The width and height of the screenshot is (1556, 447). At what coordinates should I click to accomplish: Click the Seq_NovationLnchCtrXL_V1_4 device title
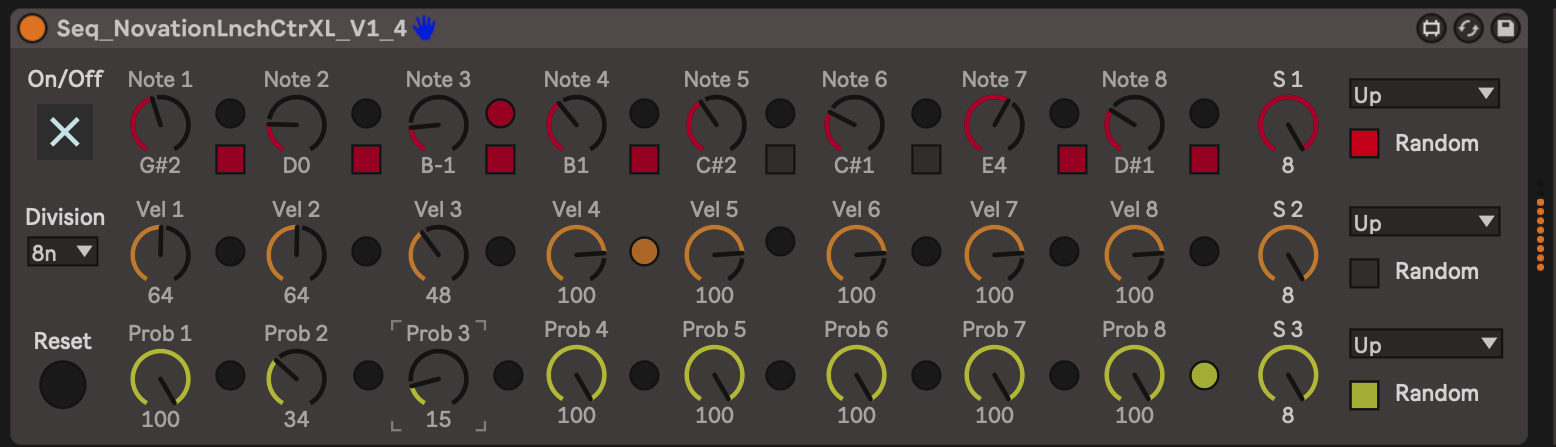click(231, 28)
